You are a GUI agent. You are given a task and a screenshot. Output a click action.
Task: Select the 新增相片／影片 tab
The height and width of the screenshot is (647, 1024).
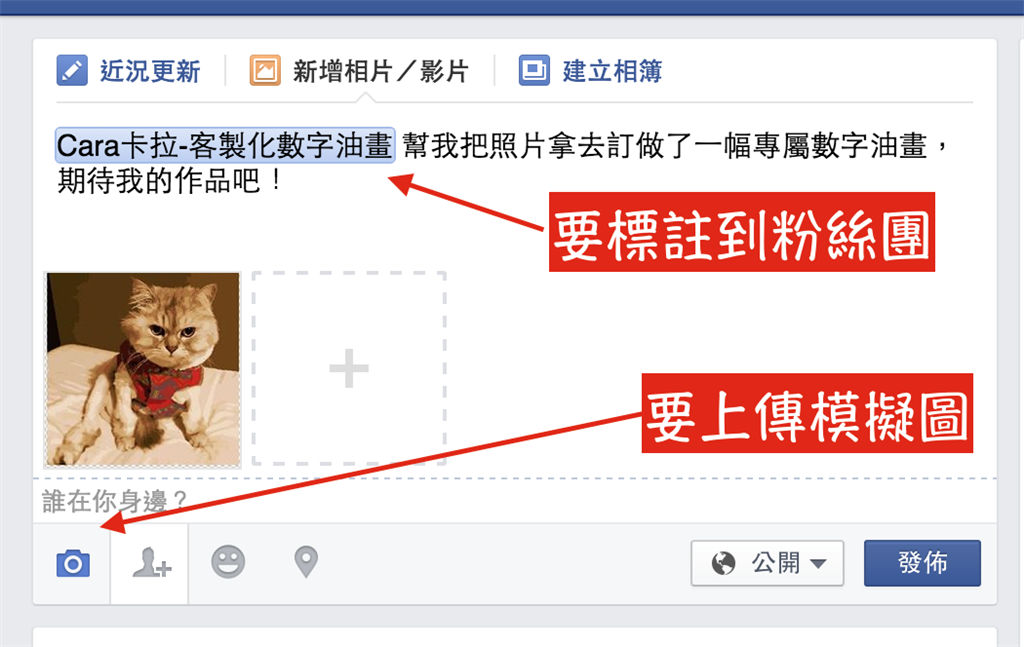pyautogui.click(x=380, y=71)
